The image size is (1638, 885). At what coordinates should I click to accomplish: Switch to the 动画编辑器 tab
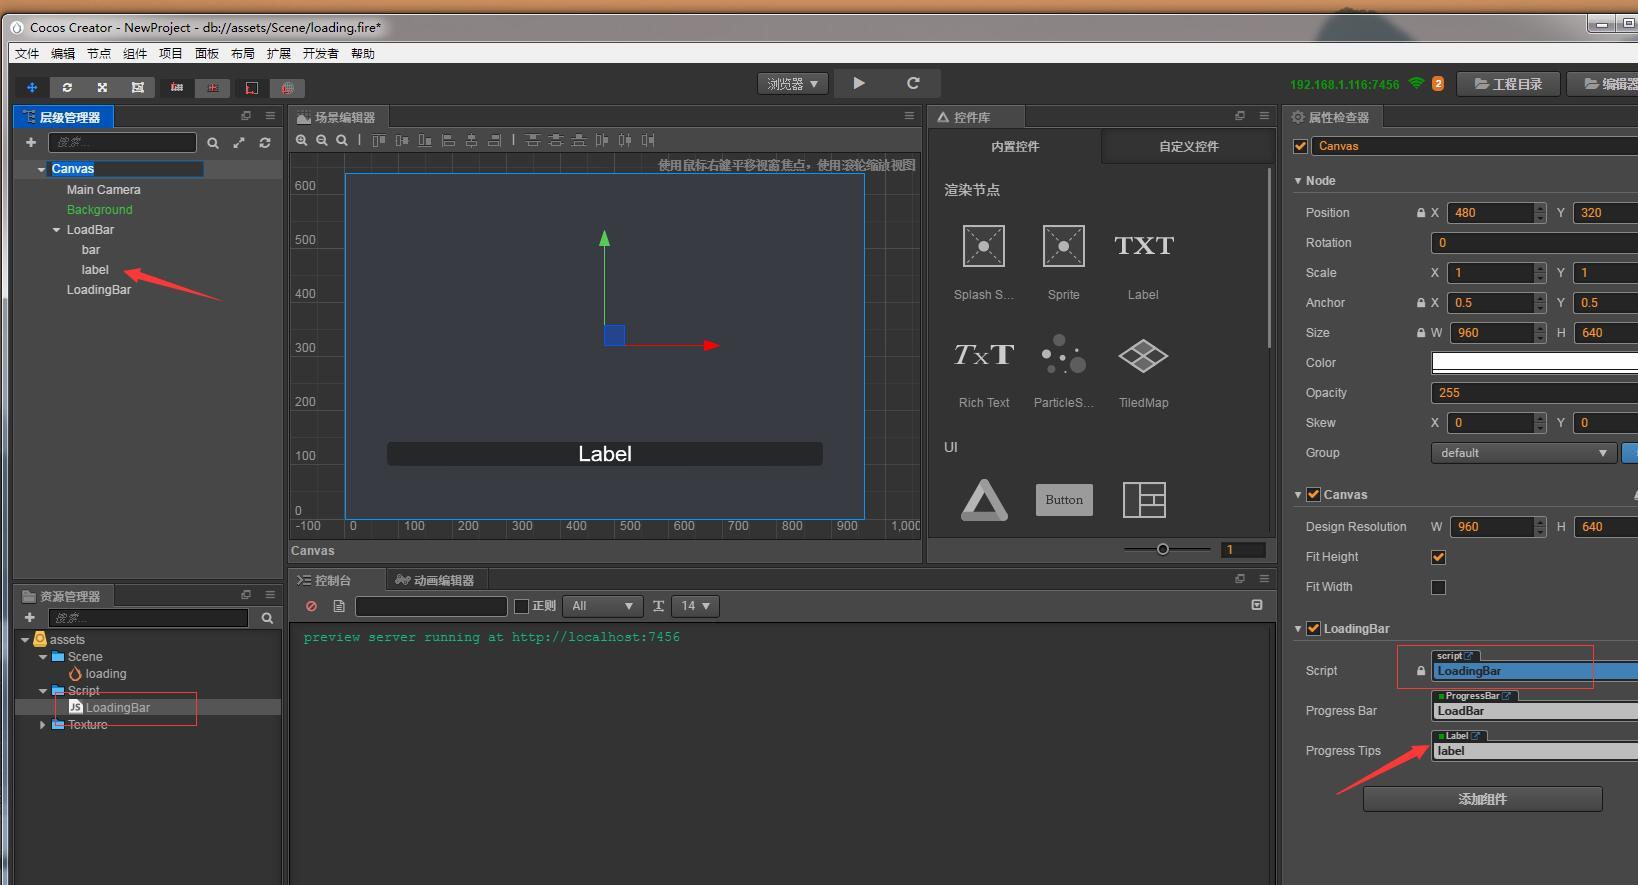point(436,580)
